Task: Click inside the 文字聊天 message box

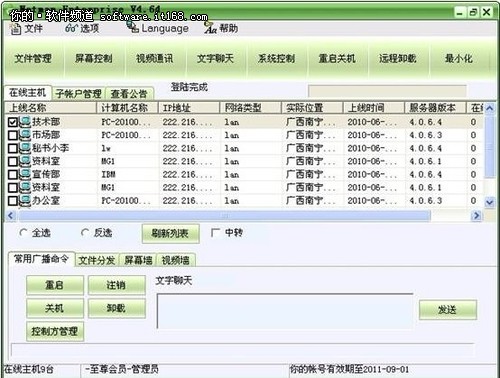Action: 285,311
